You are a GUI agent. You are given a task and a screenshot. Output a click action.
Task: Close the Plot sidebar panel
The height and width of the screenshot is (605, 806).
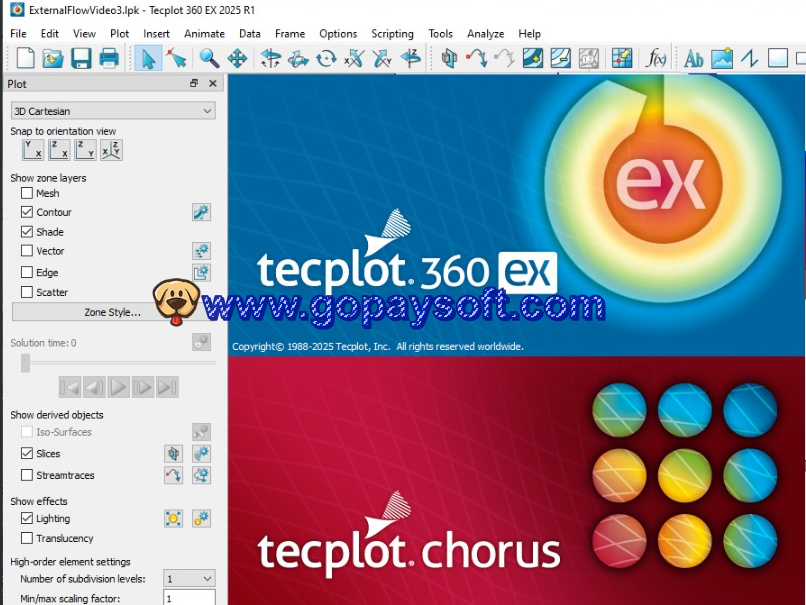213,83
